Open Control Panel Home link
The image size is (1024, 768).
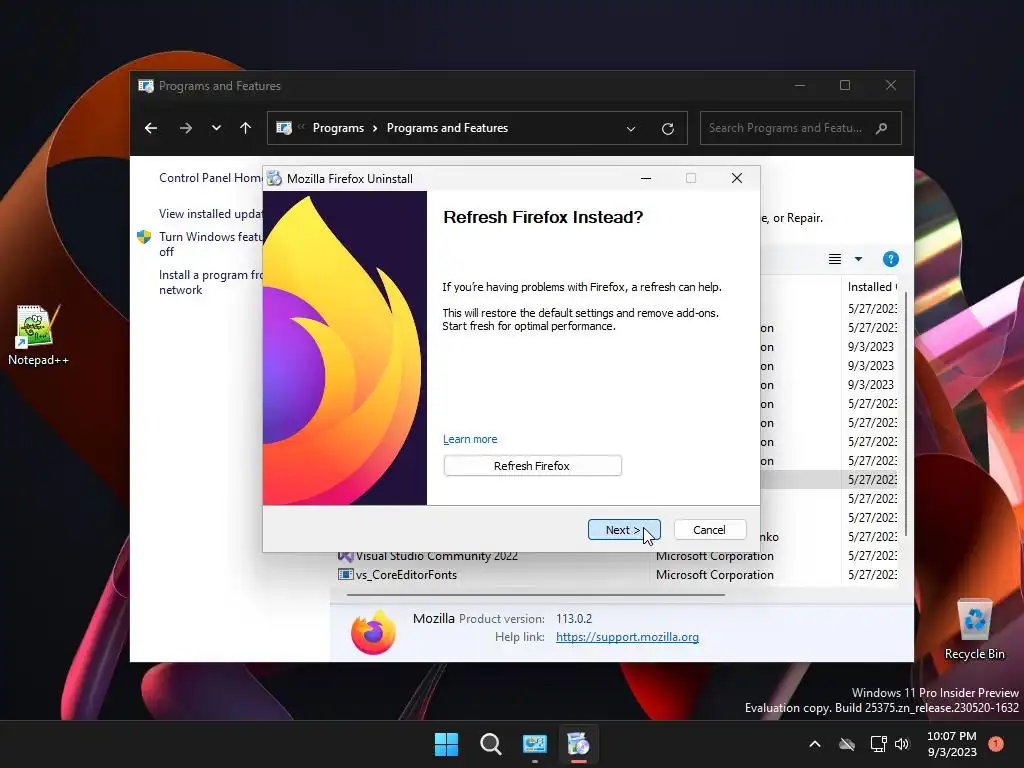pyautogui.click(x=210, y=178)
